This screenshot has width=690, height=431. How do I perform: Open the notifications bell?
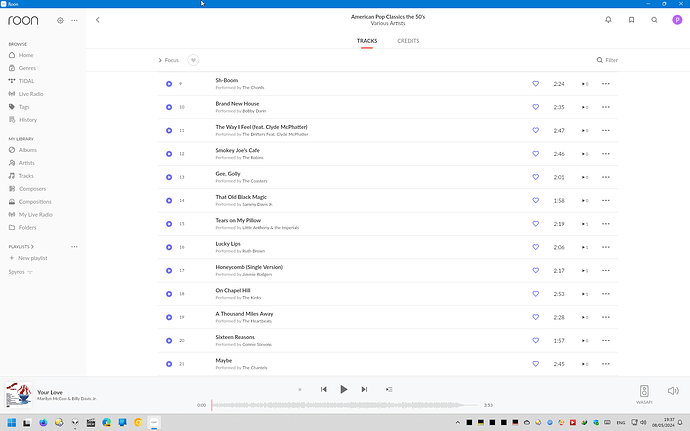[608, 20]
